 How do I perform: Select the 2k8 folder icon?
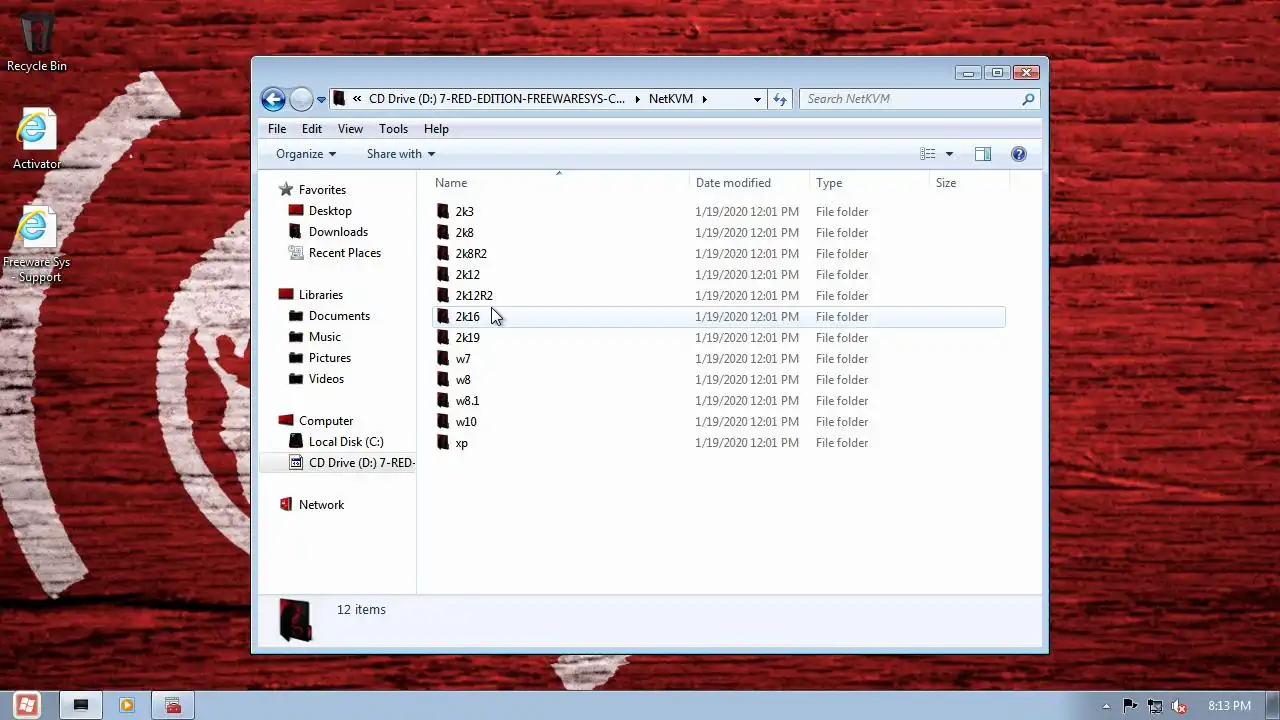(443, 232)
